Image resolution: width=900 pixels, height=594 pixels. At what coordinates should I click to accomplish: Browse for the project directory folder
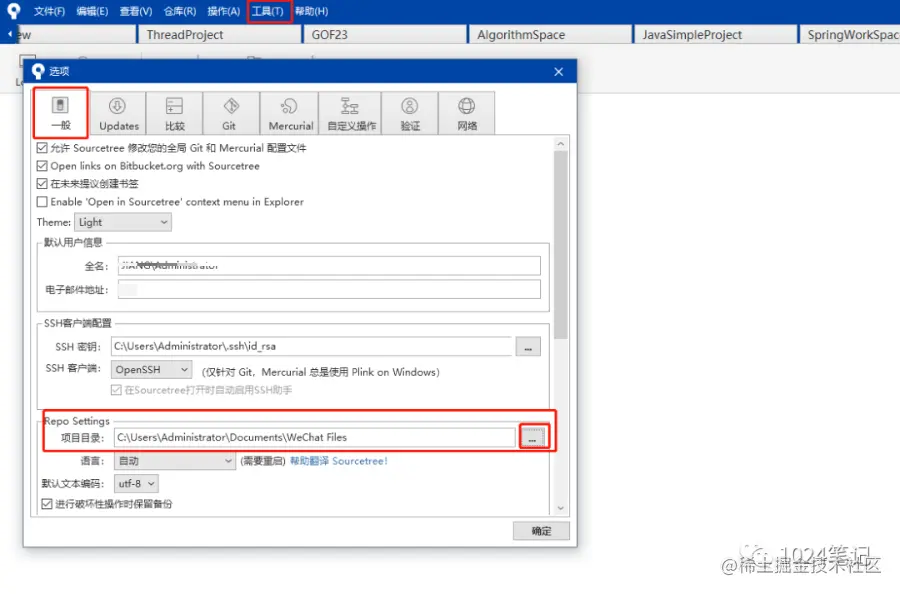click(x=534, y=438)
